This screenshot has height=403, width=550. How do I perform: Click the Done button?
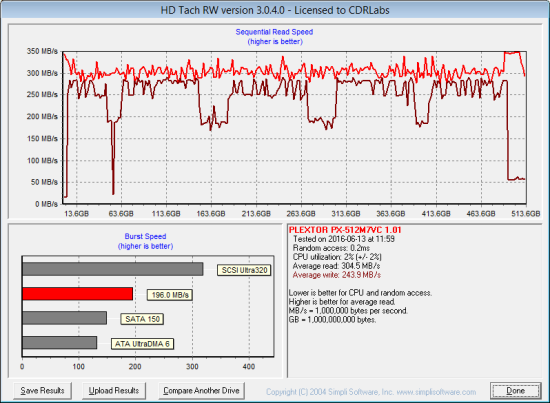(x=515, y=391)
